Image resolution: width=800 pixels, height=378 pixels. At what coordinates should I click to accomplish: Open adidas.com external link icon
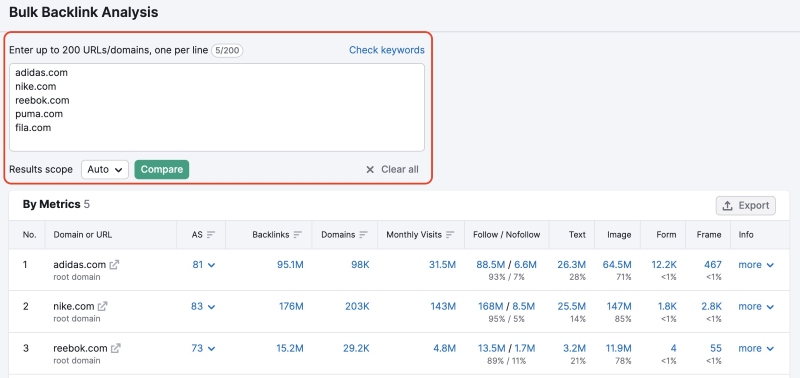[115, 265]
